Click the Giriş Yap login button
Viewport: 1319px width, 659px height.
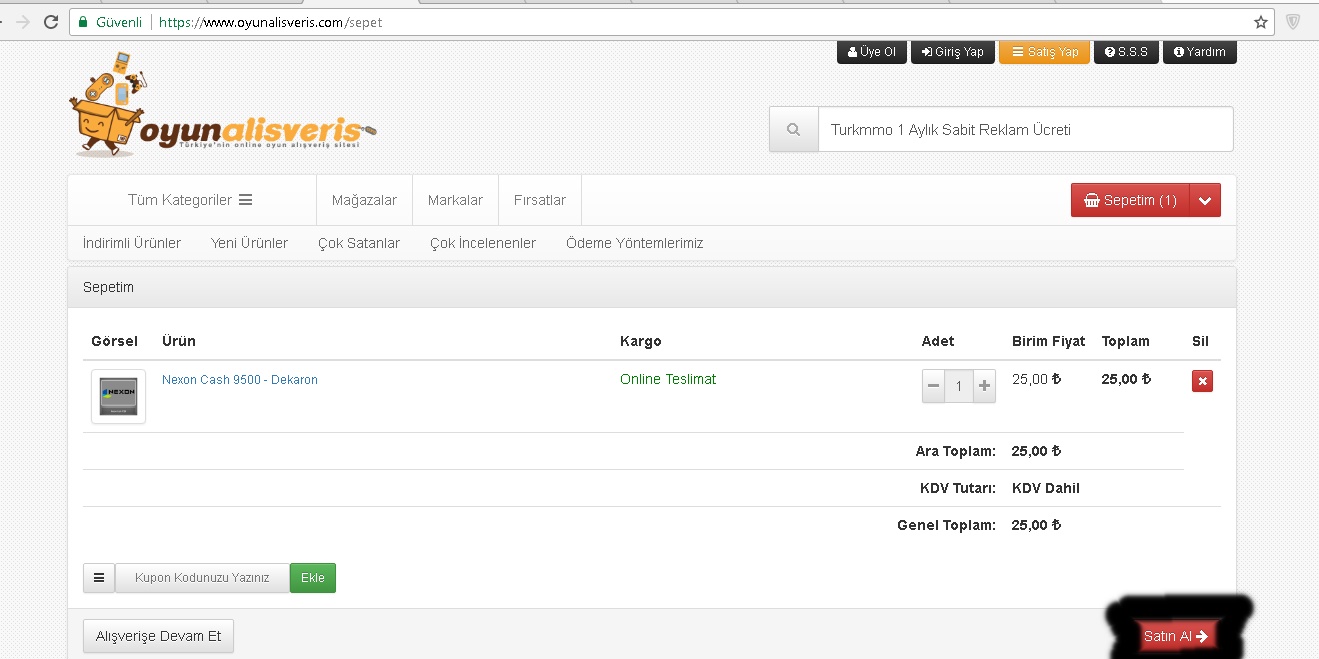coord(952,52)
